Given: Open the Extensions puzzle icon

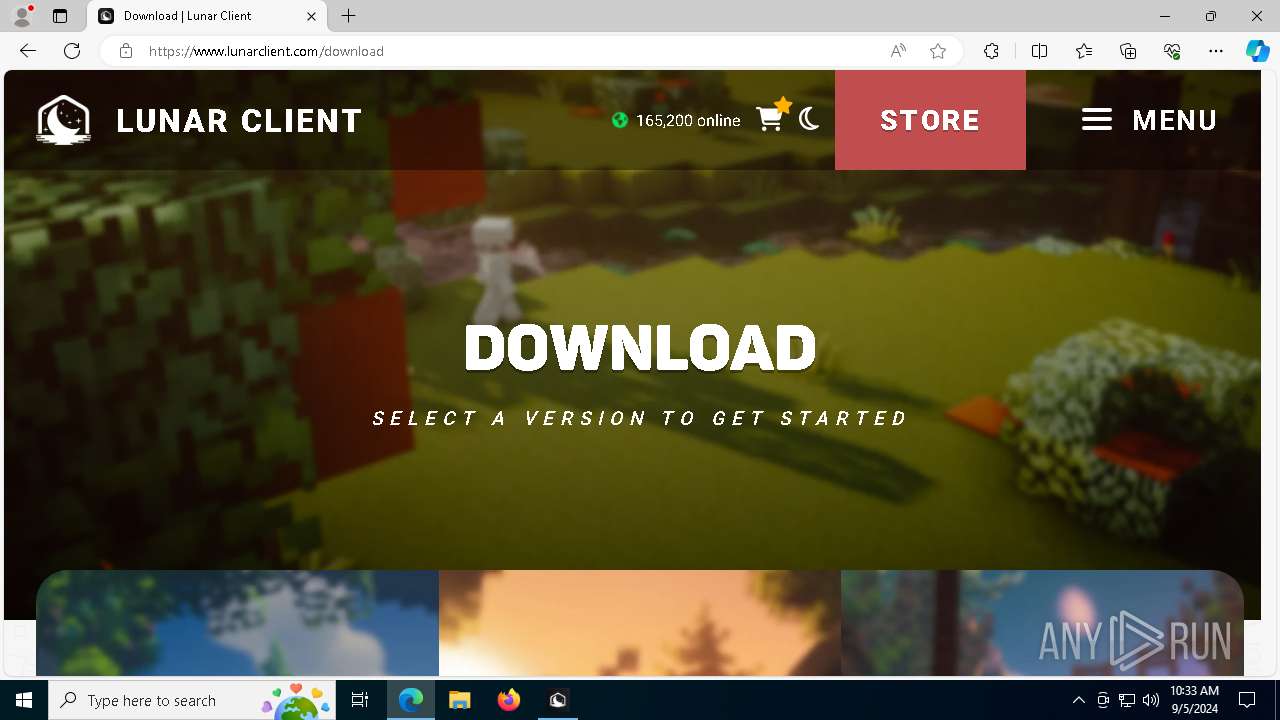Looking at the screenshot, I should coord(991,51).
